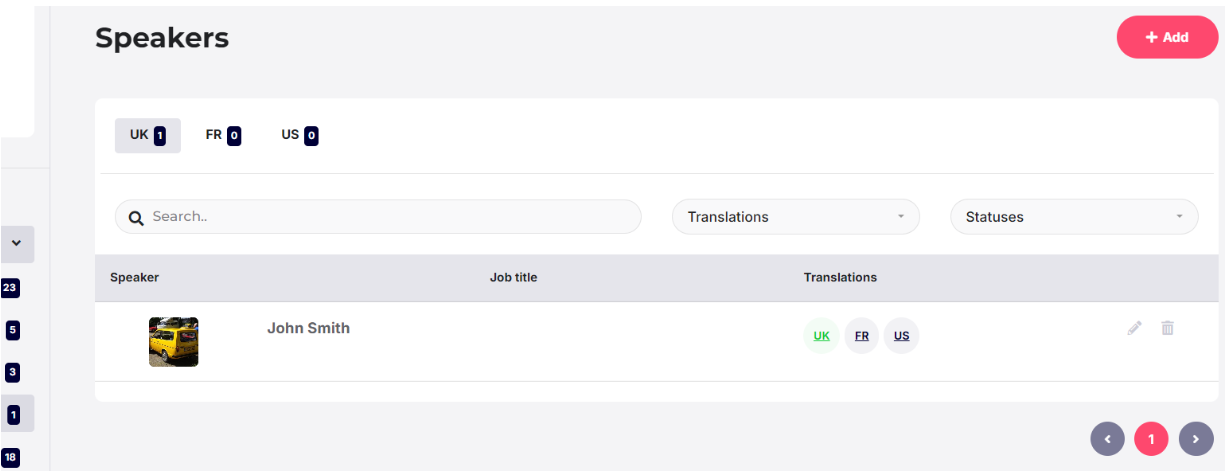The height and width of the screenshot is (476, 1230).
Task: Go to next page arrow
Action: [1196, 439]
